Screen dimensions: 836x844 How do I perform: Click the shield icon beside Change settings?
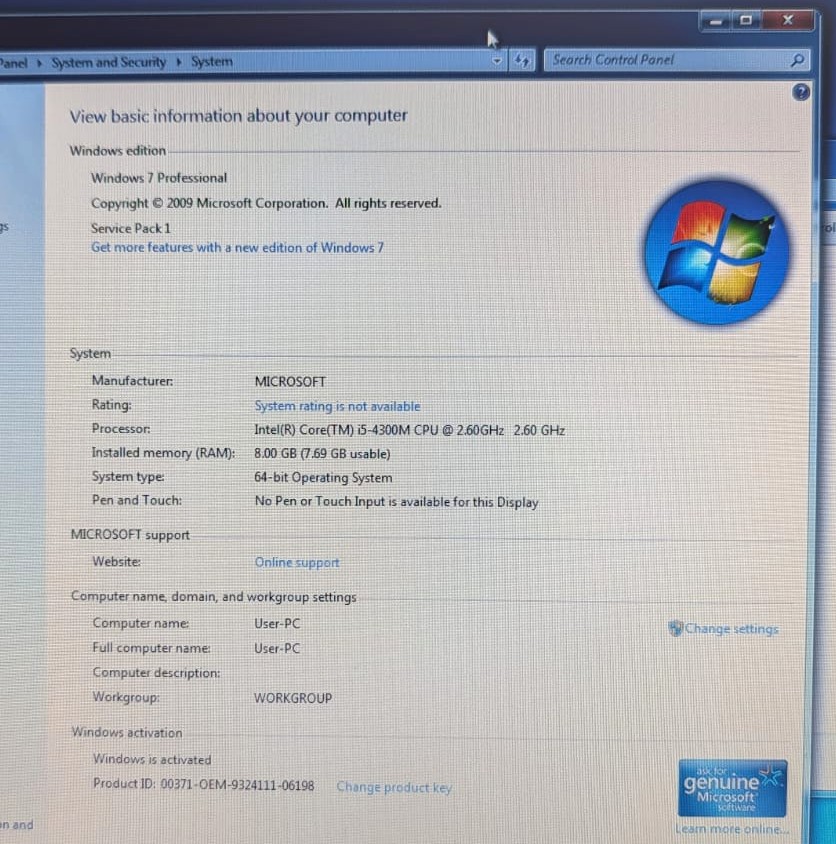(x=675, y=628)
